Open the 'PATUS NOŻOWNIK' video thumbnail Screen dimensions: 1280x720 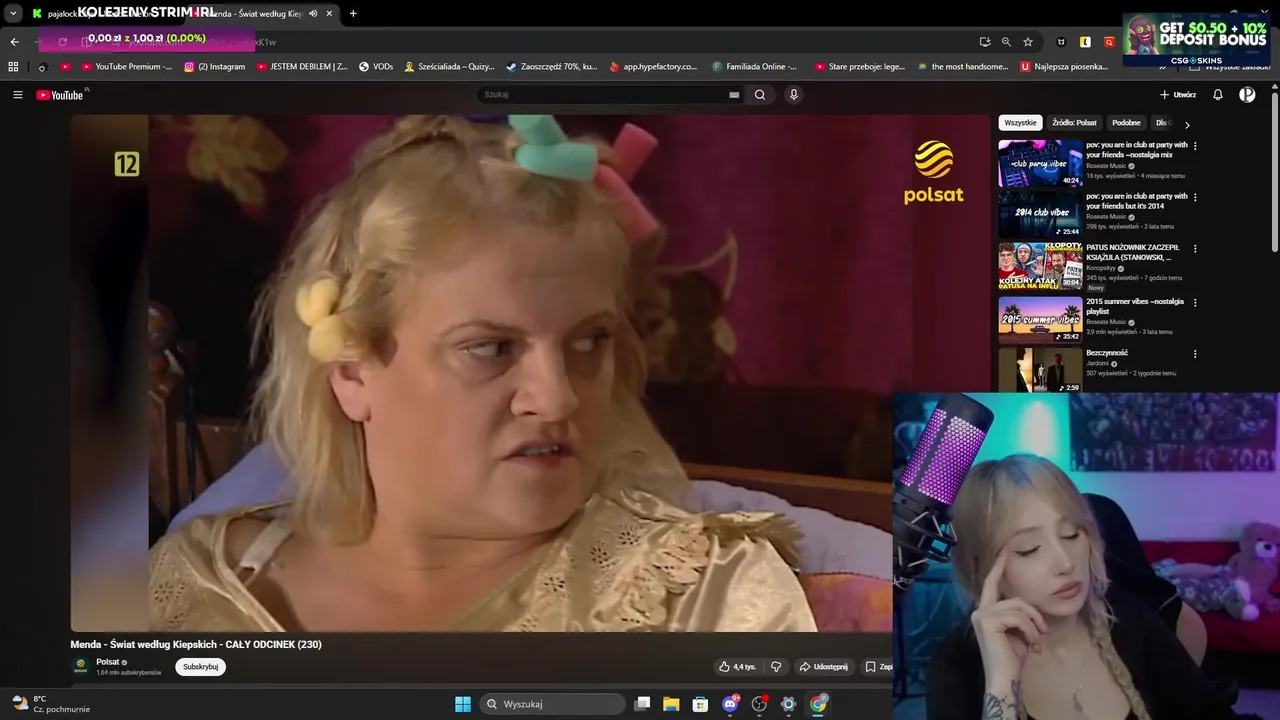point(1040,266)
